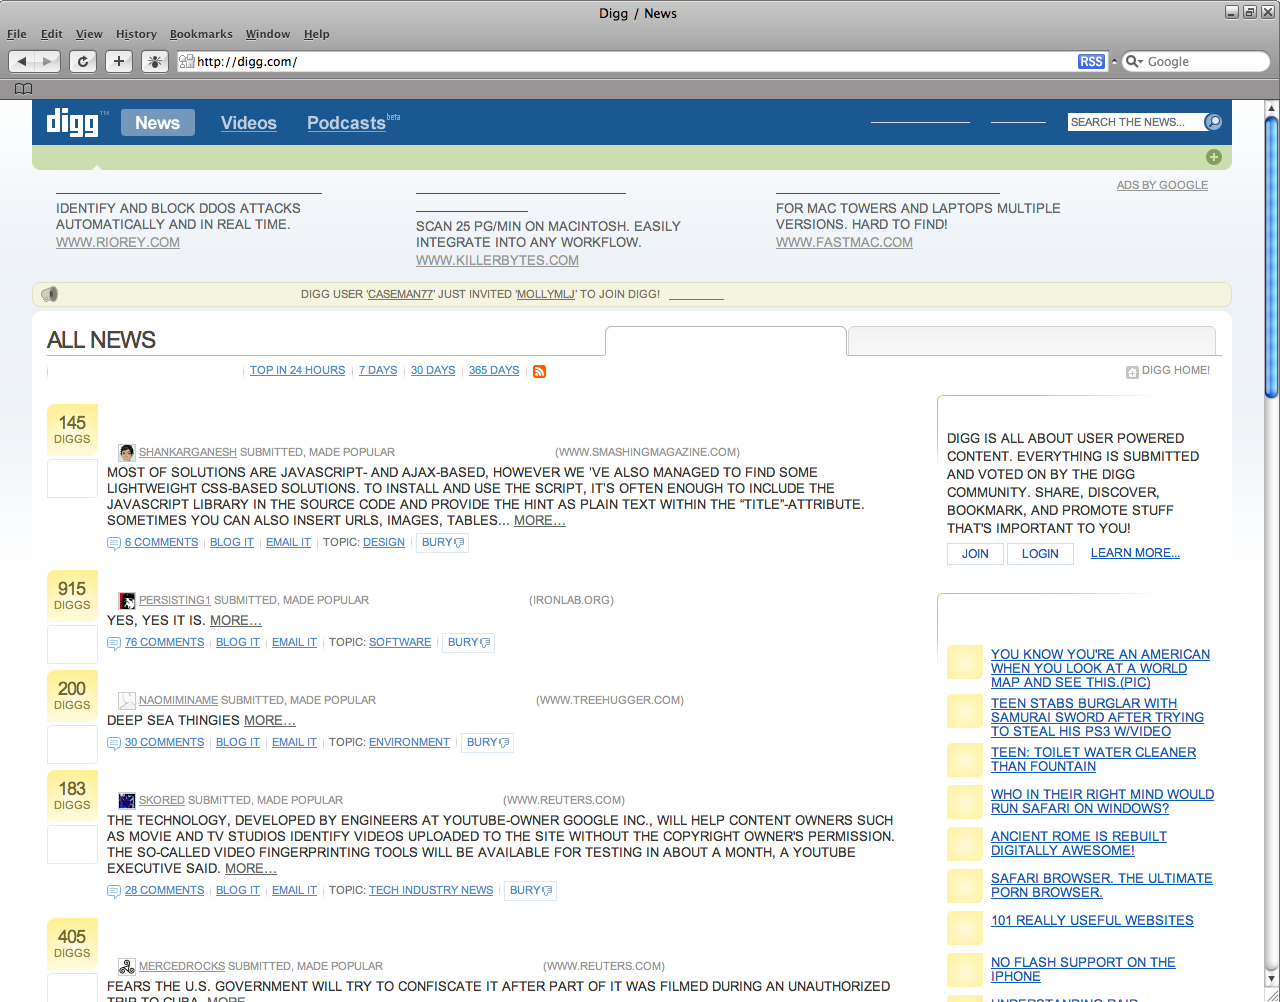The height and width of the screenshot is (1002, 1280).
Task: Click the vertical scrollbar thumb
Action: [x=1271, y=258]
